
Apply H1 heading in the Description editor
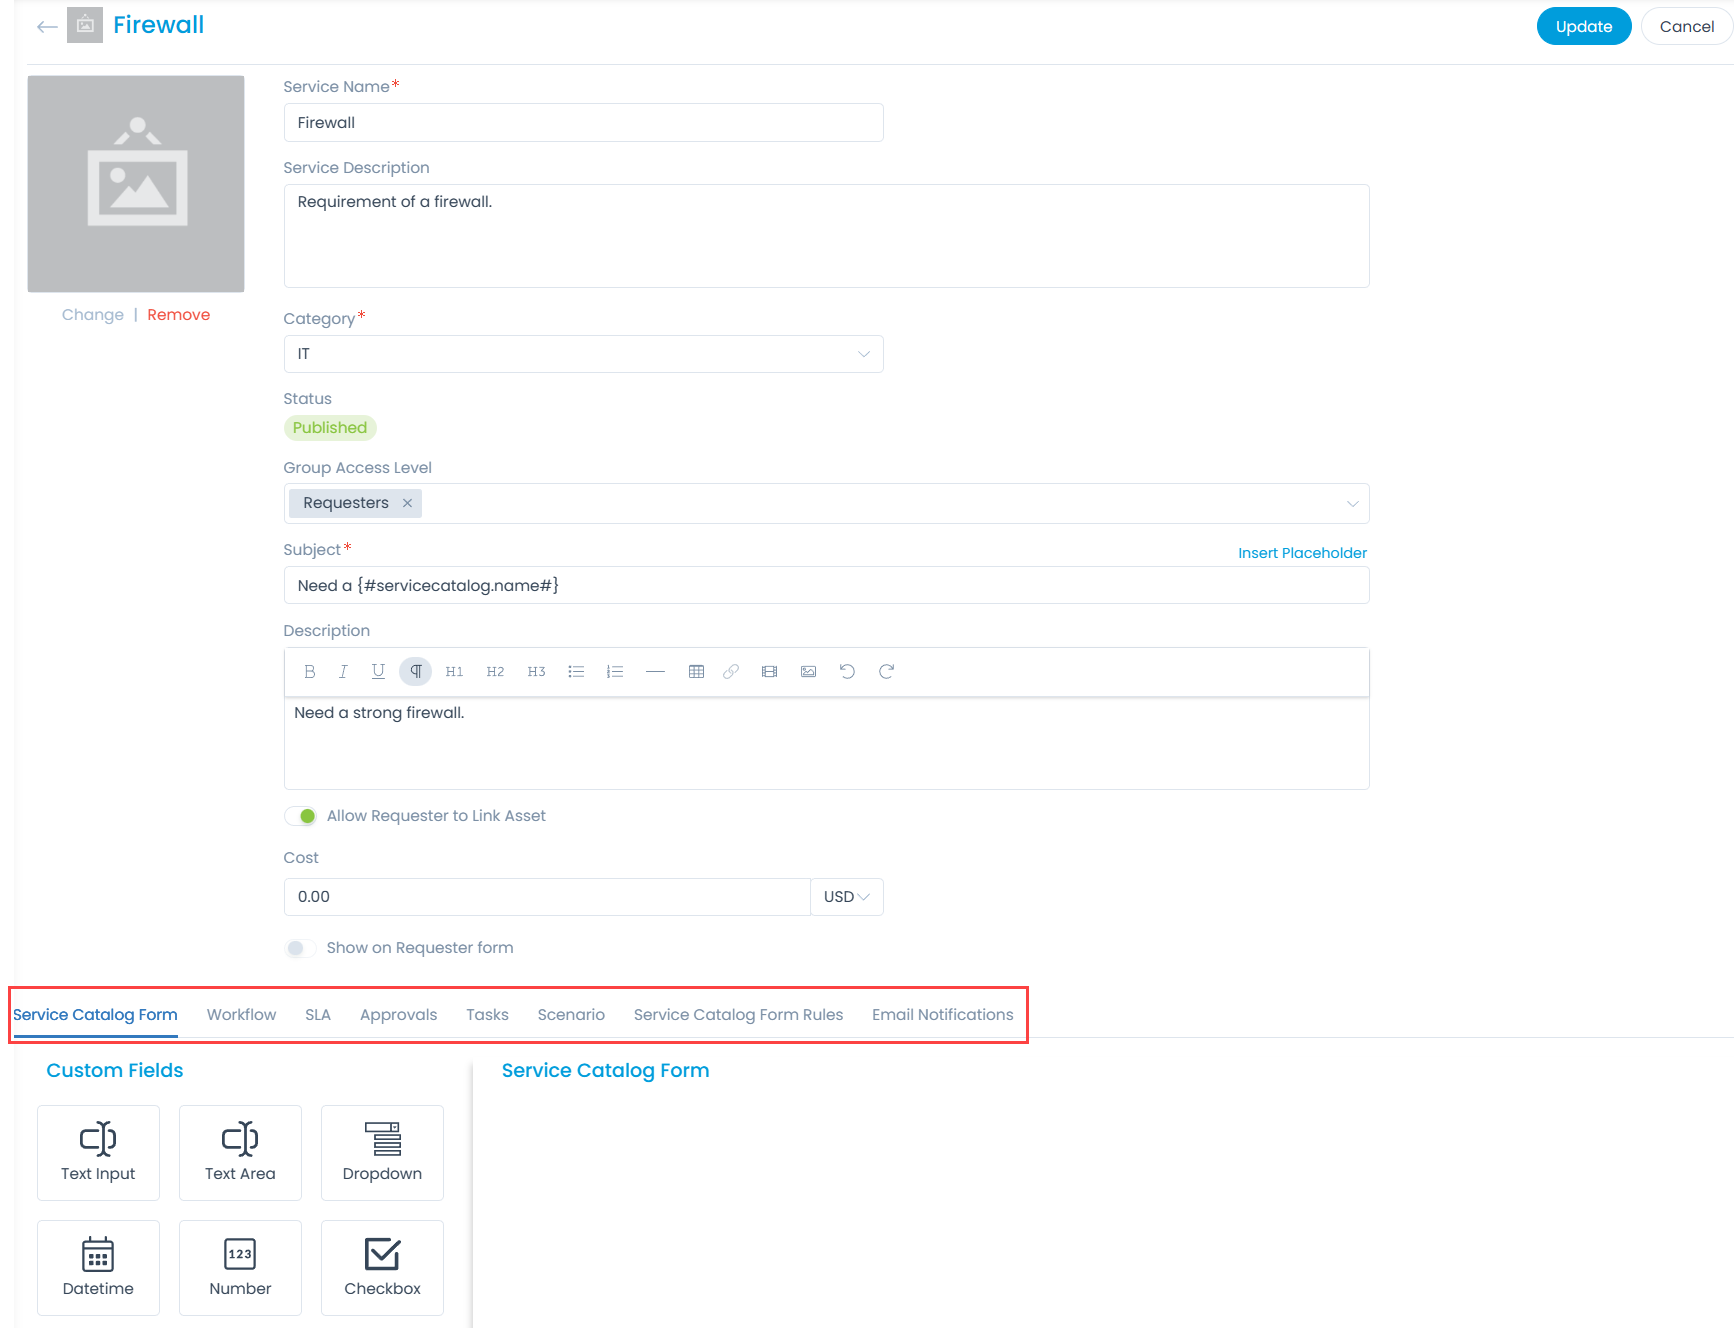point(455,671)
